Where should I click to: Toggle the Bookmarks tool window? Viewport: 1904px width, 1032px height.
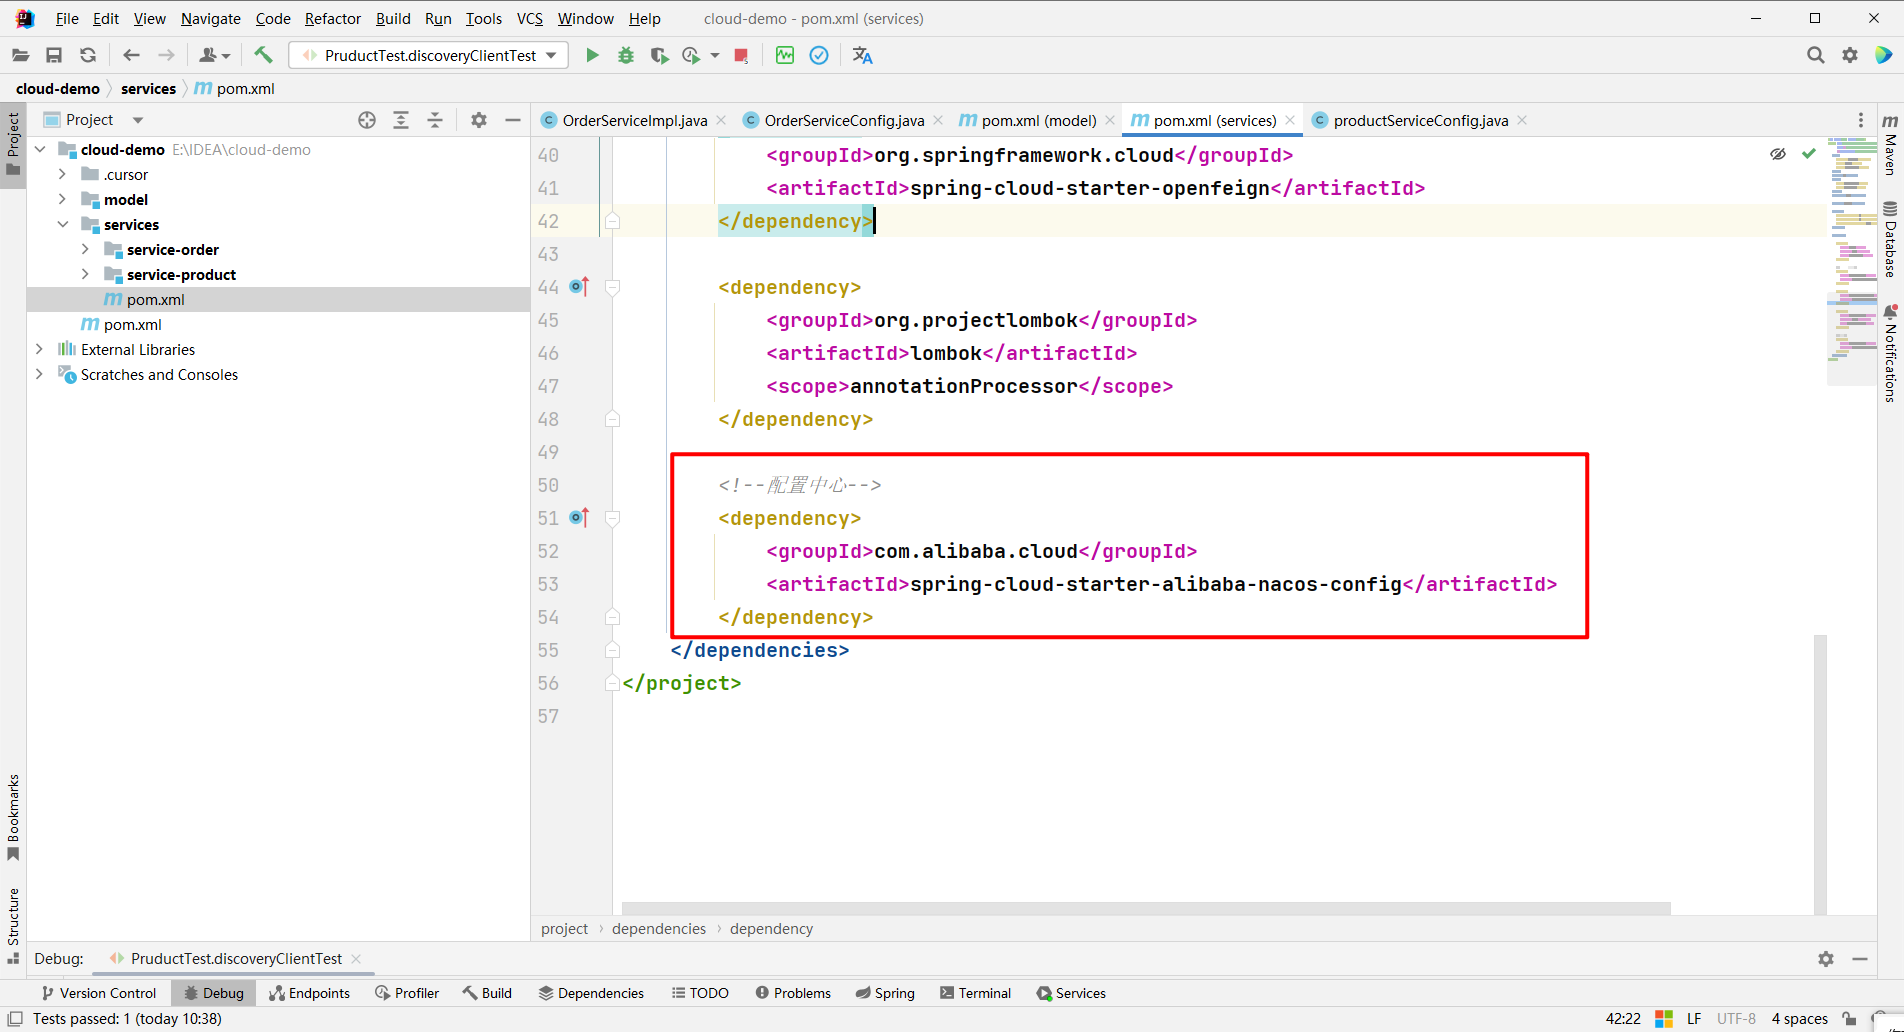[13, 817]
